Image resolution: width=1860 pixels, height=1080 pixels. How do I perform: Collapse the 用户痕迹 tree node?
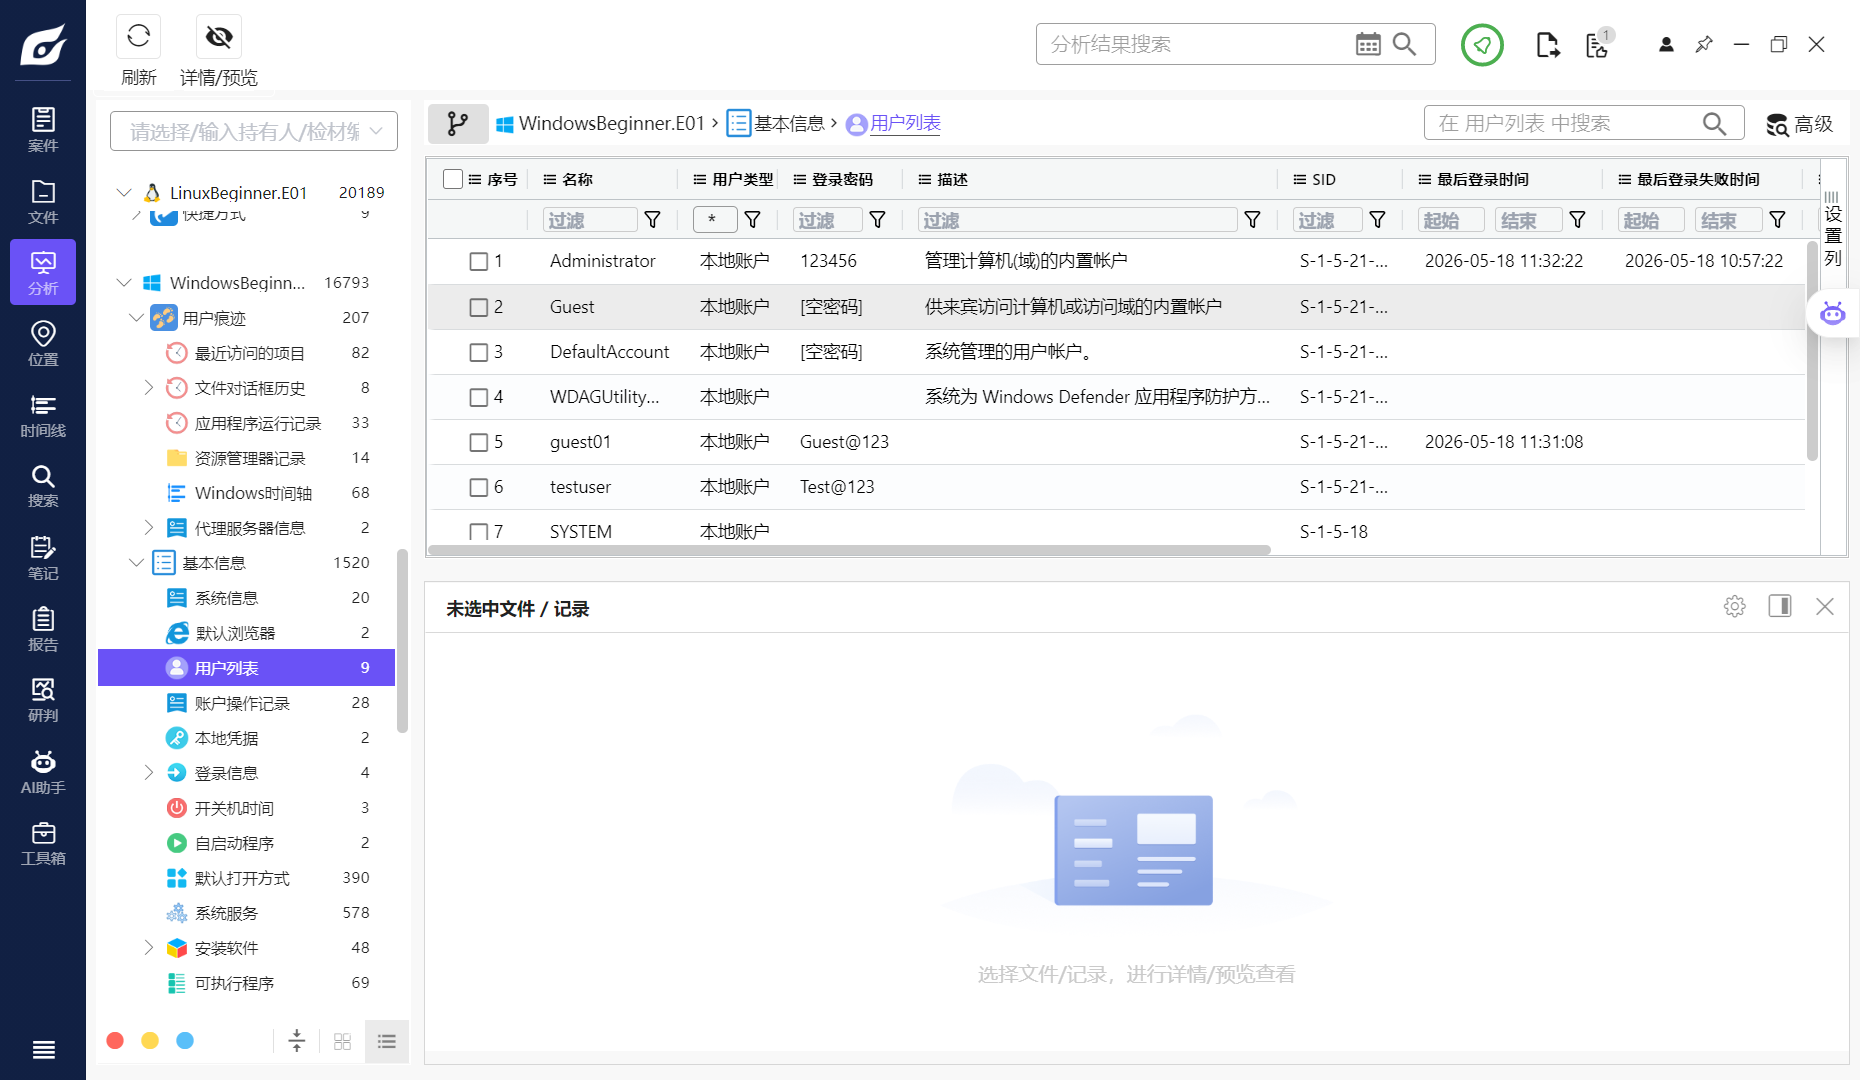point(137,318)
